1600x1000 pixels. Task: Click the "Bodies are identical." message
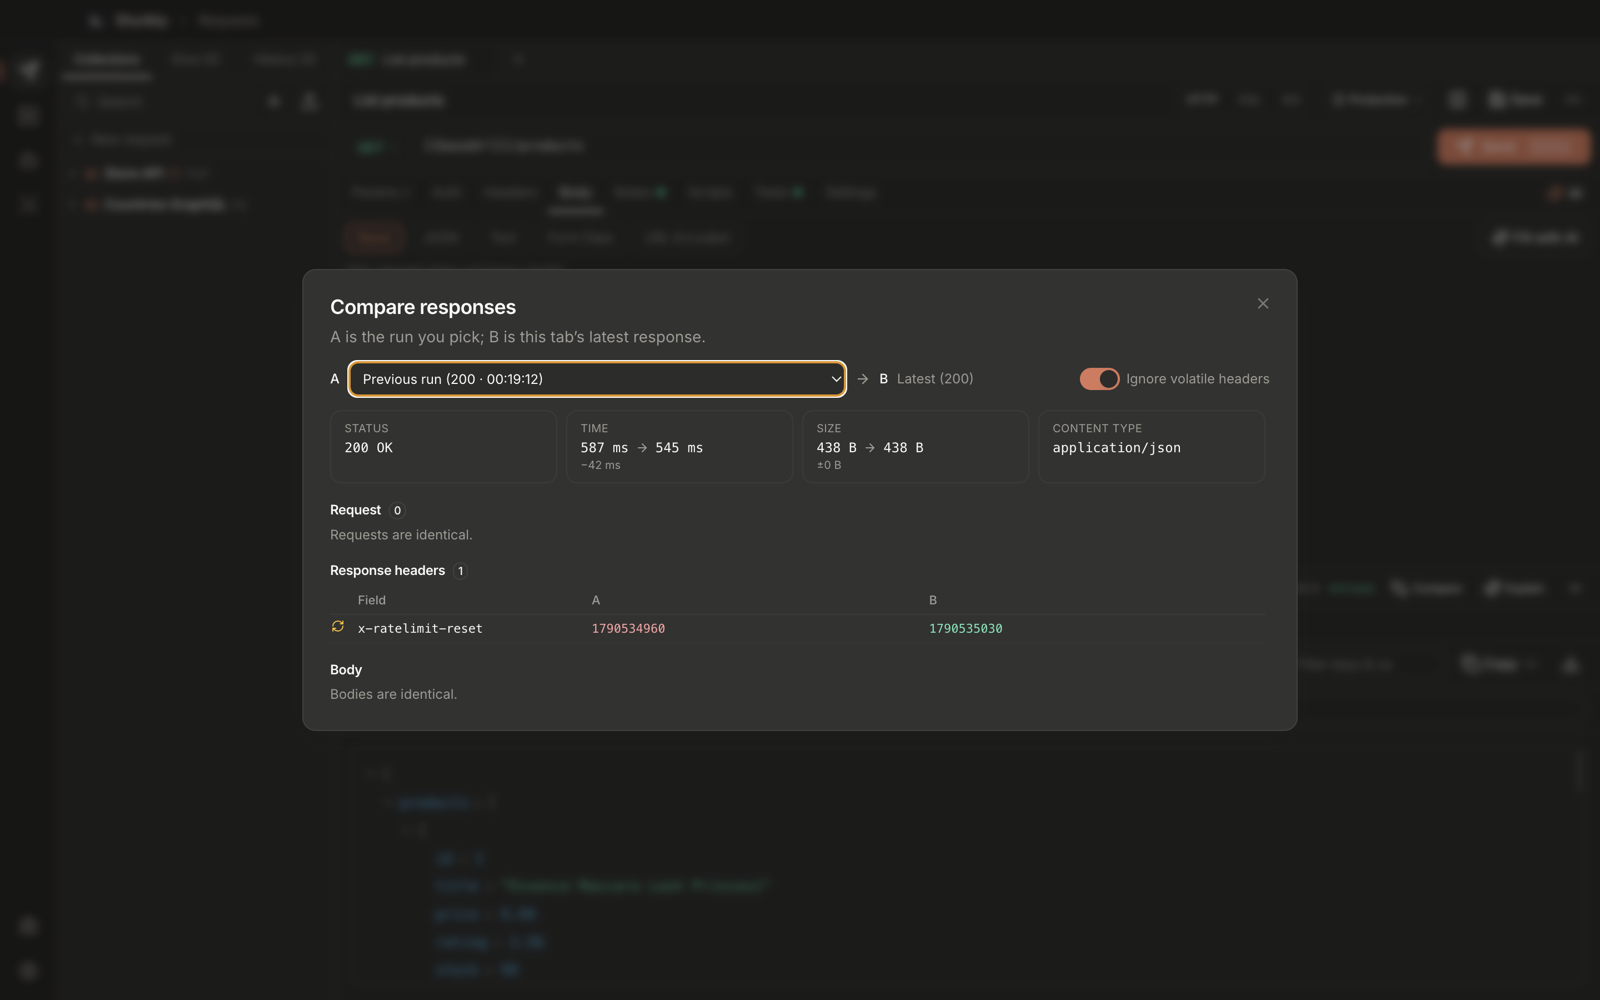coord(394,694)
